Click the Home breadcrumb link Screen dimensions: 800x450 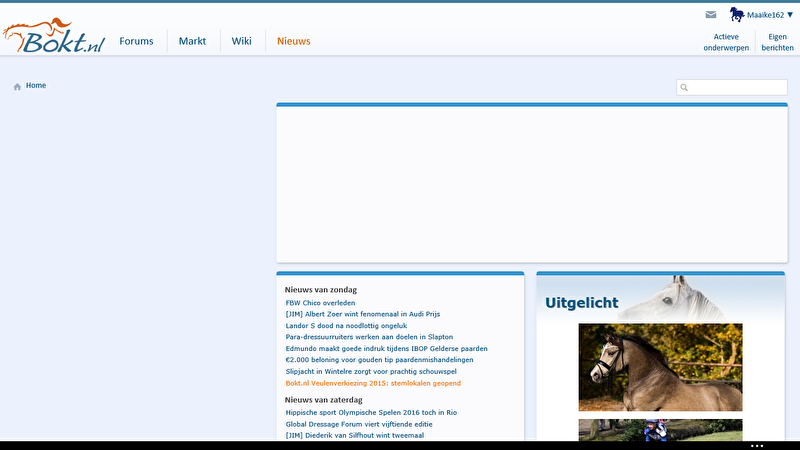(36, 85)
